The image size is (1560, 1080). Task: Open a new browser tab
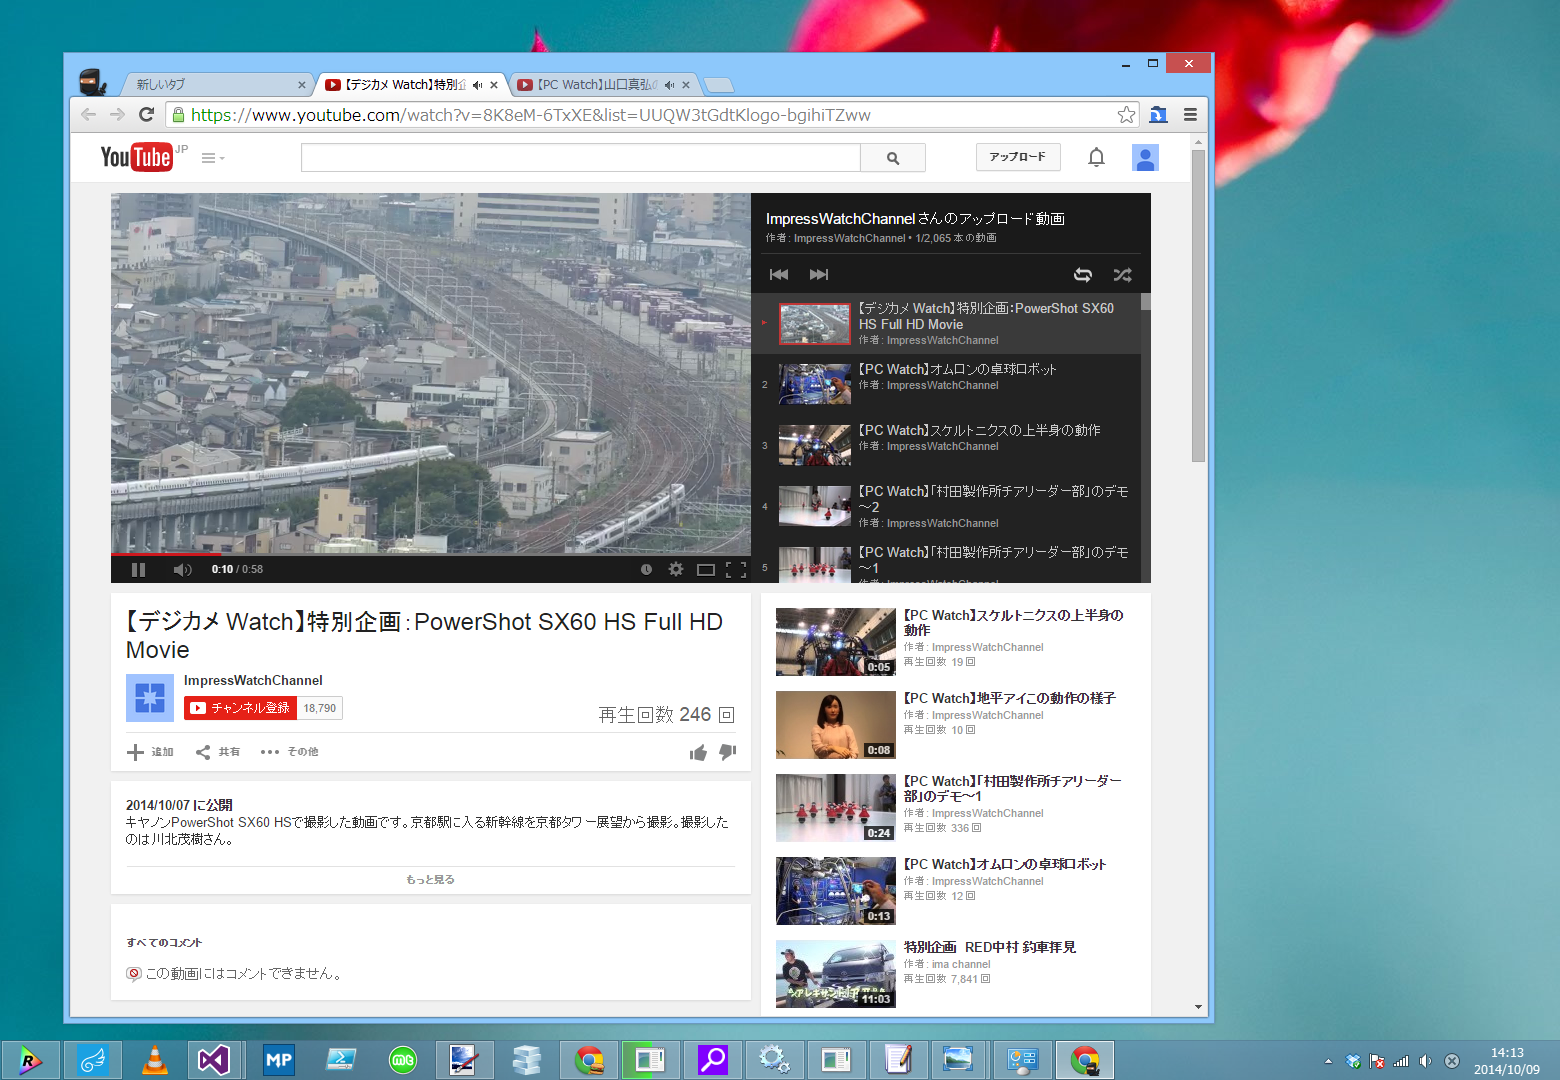pyautogui.click(x=719, y=85)
